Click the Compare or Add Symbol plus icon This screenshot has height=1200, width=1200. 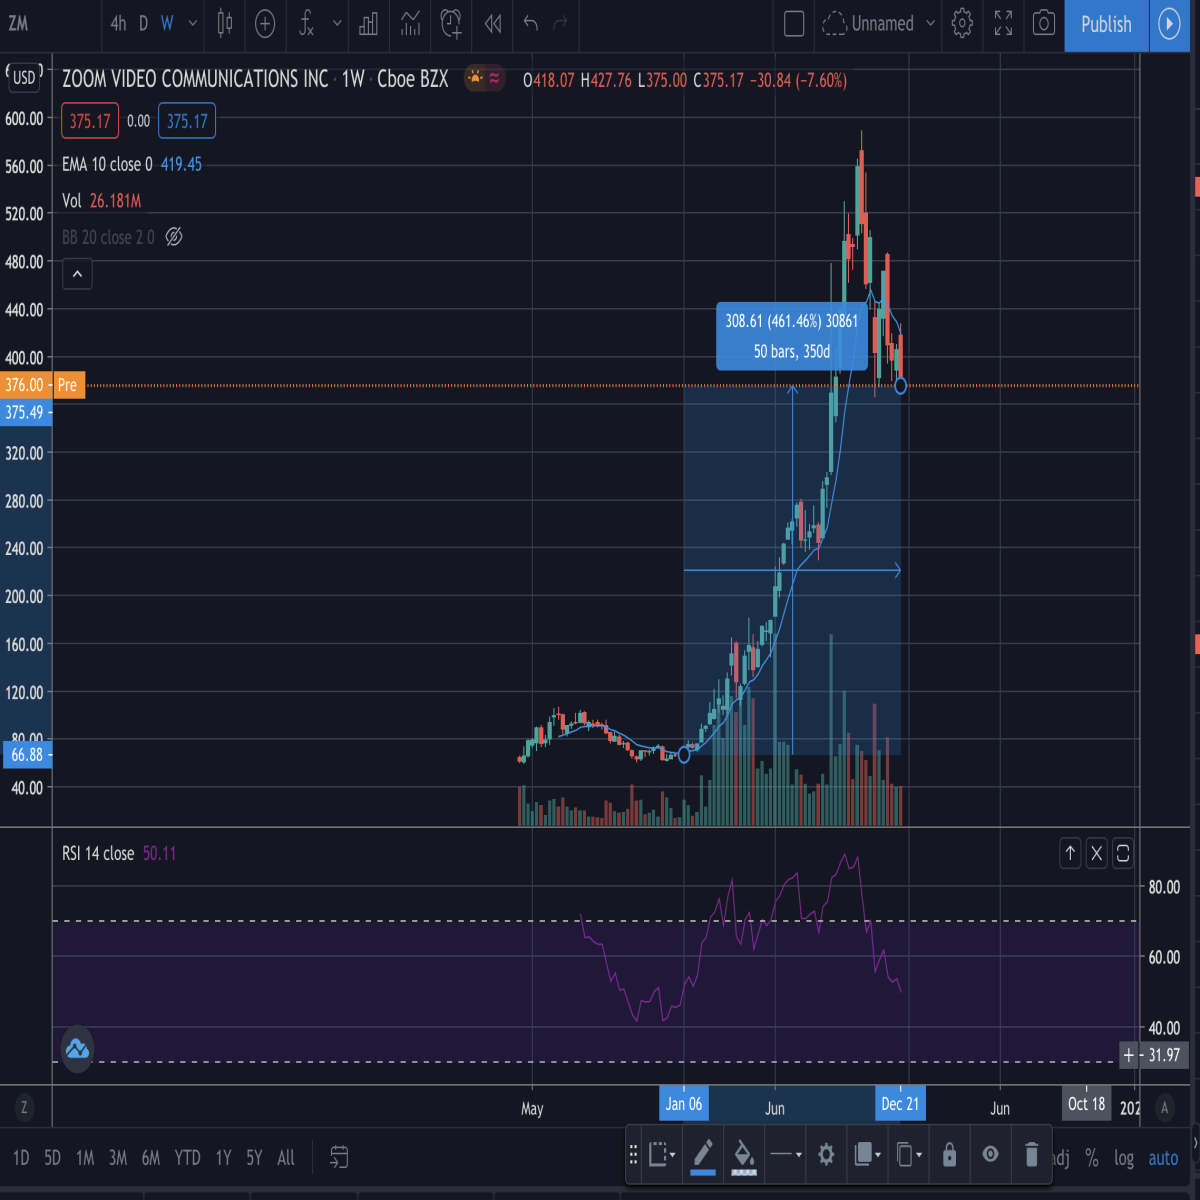[x=265, y=24]
